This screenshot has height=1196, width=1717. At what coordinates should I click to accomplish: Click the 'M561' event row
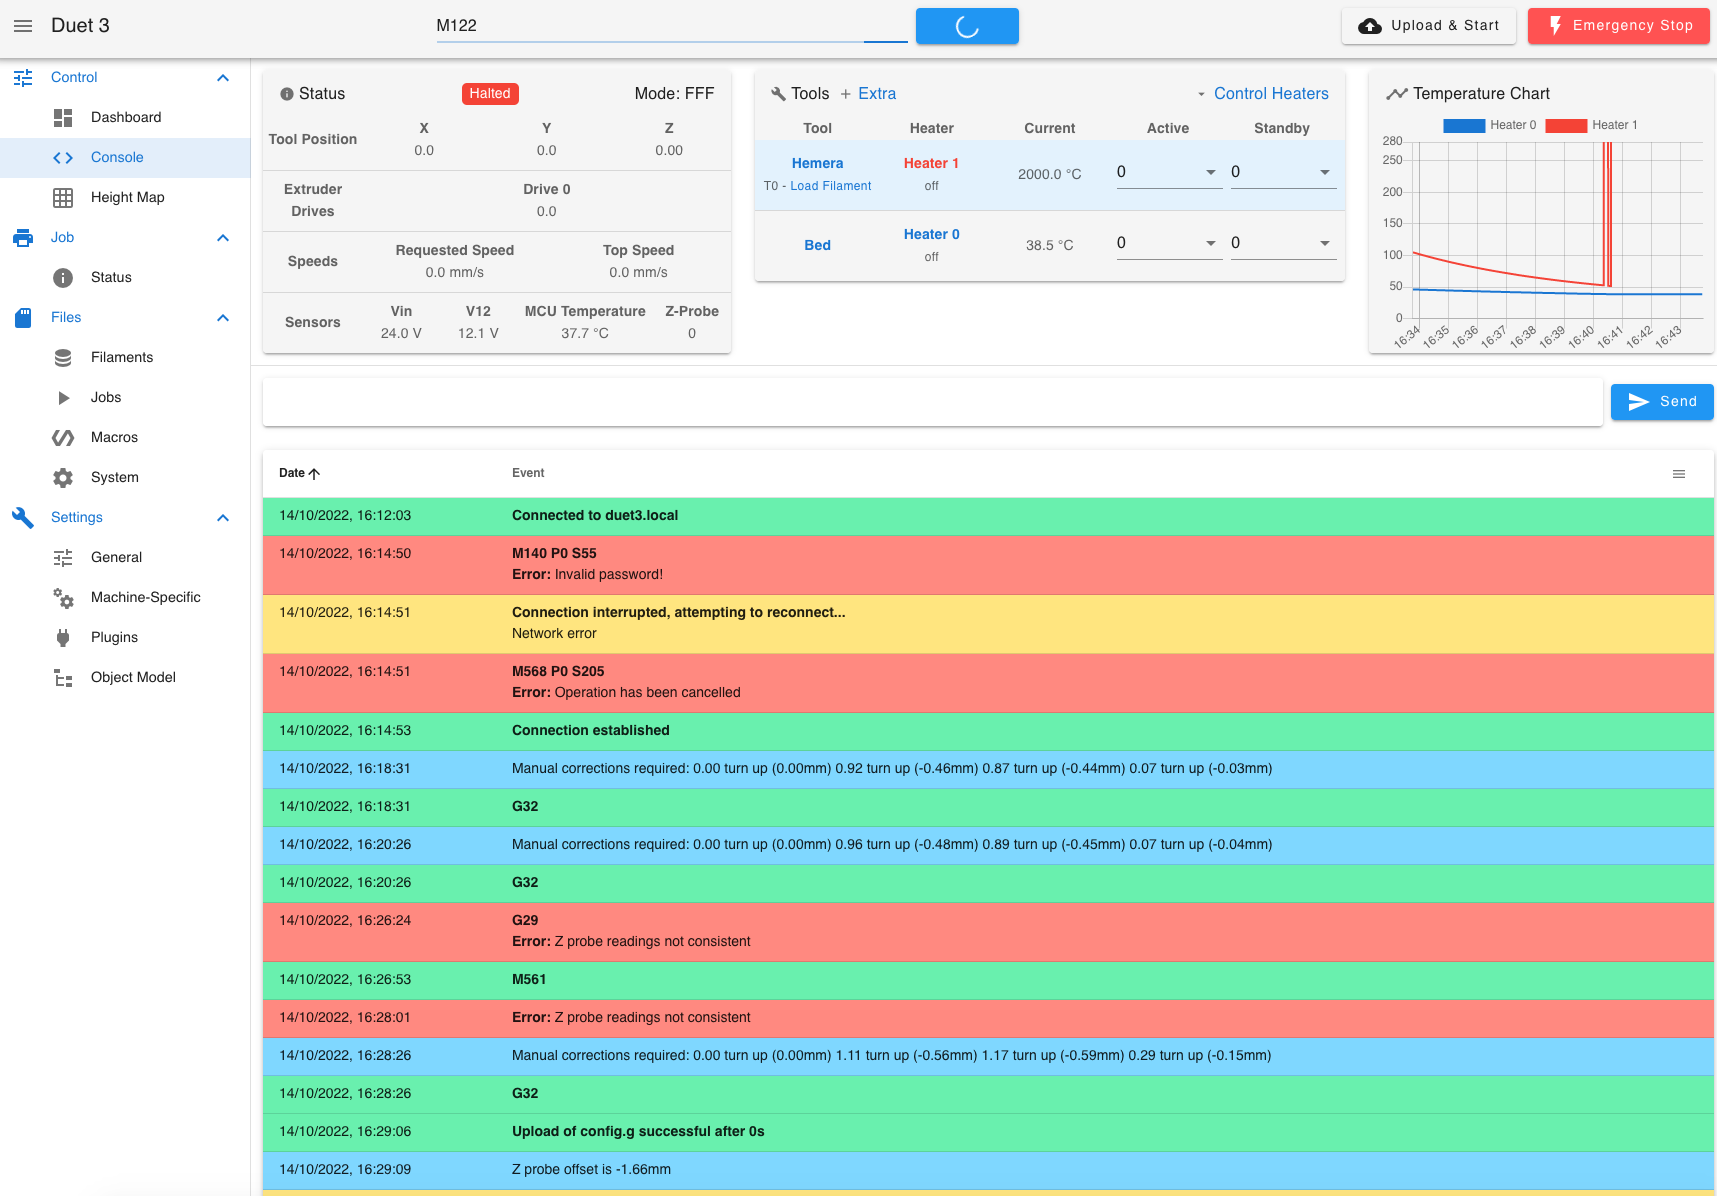pos(988,980)
